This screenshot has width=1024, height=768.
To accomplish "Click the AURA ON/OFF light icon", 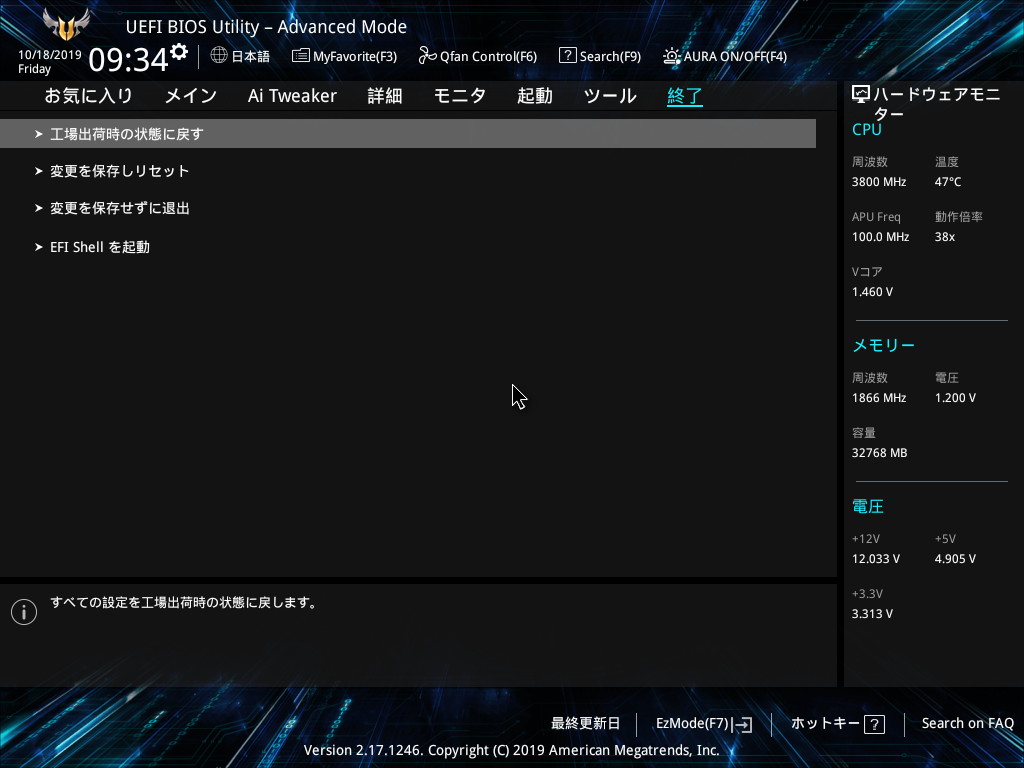I will point(671,56).
